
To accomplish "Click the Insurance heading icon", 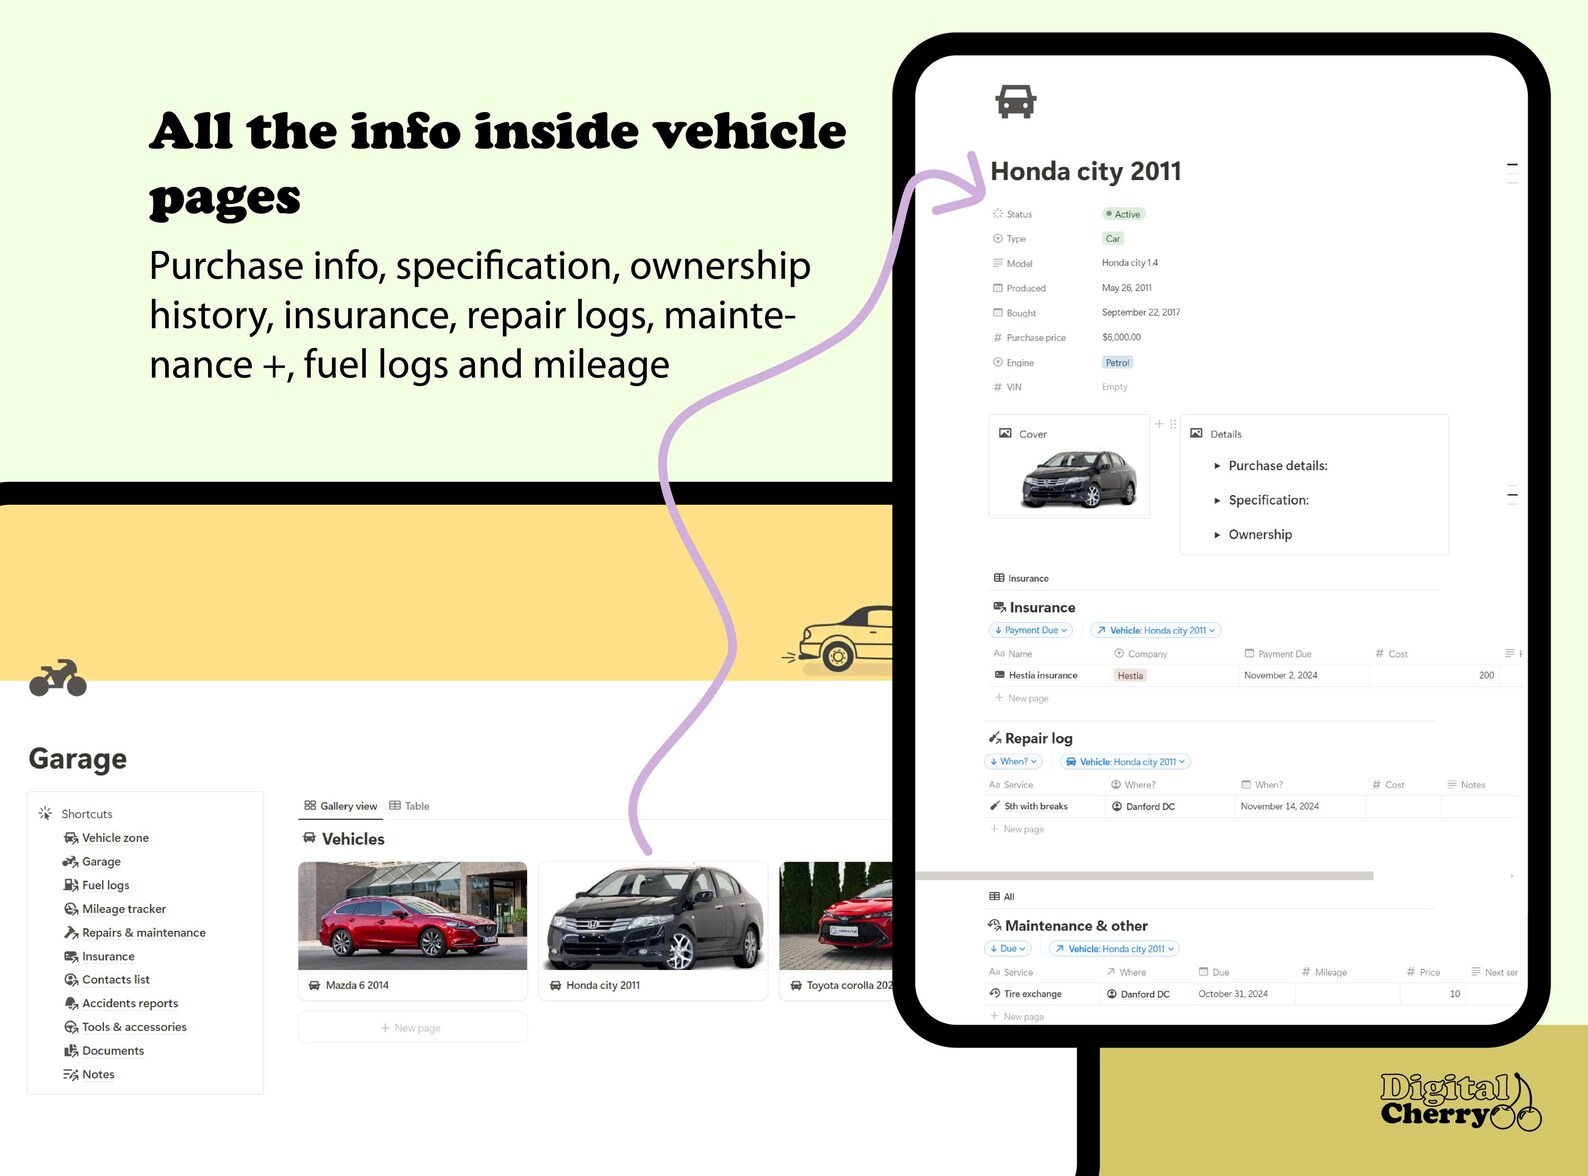I will 999,607.
